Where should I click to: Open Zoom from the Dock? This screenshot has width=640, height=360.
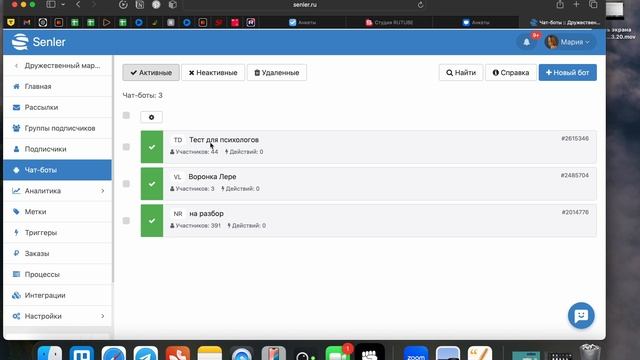click(416, 353)
